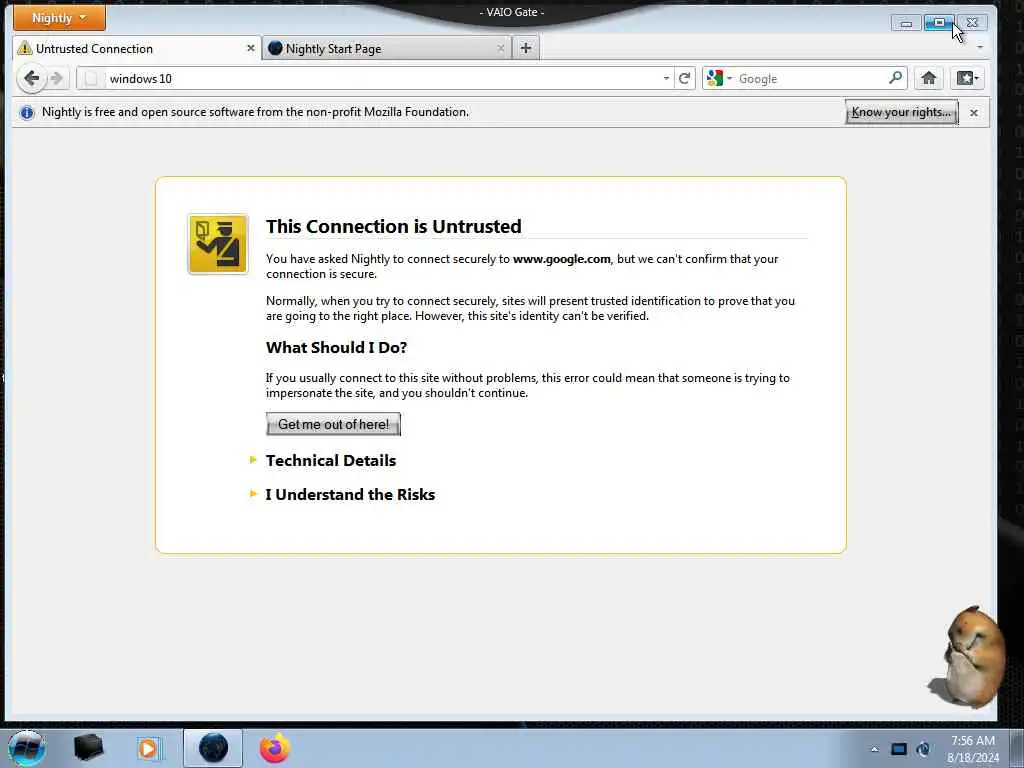This screenshot has width=1024, height=768.
Task: Open the Windows Start menu orb
Action: pyautogui.click(x=27, y=748)
